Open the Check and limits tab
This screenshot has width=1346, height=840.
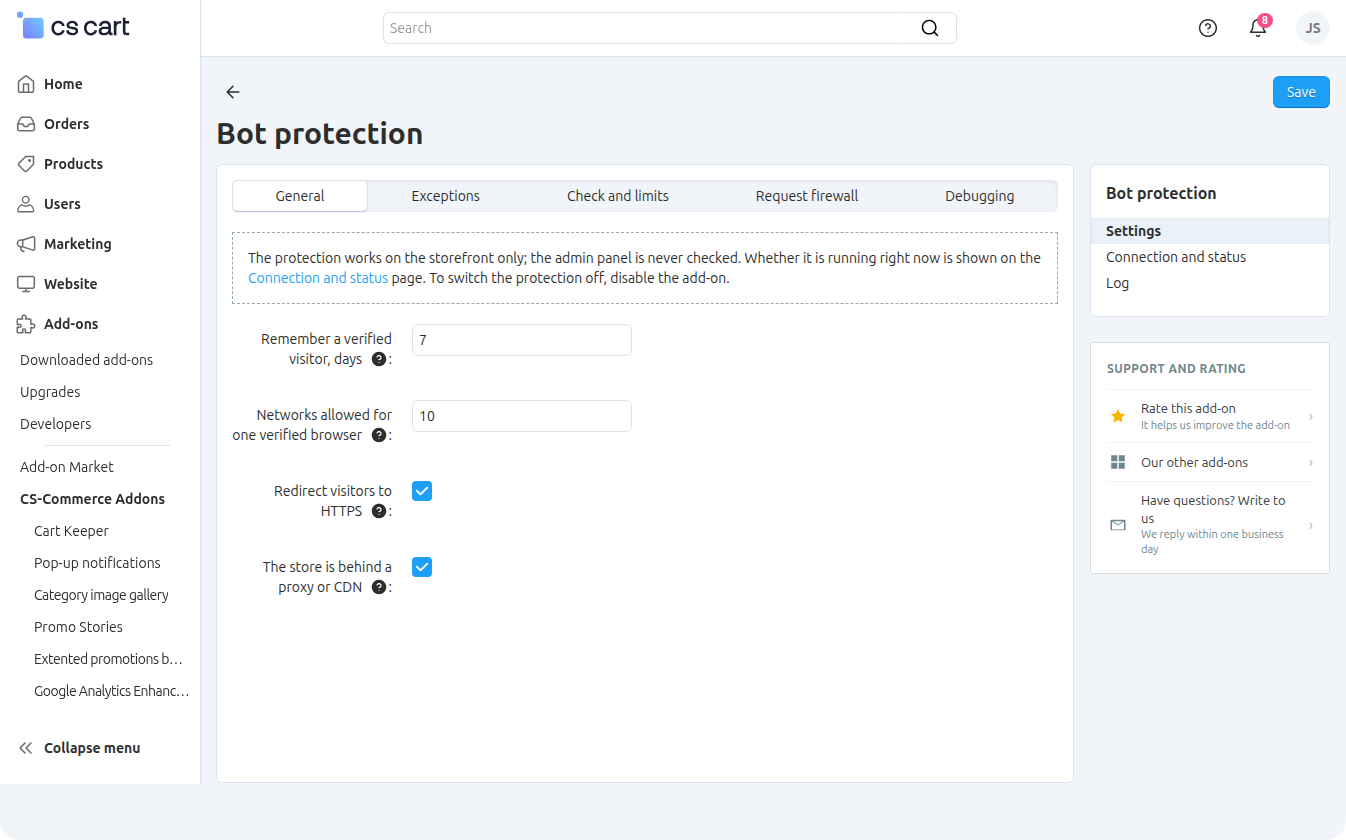coord(618,196)
